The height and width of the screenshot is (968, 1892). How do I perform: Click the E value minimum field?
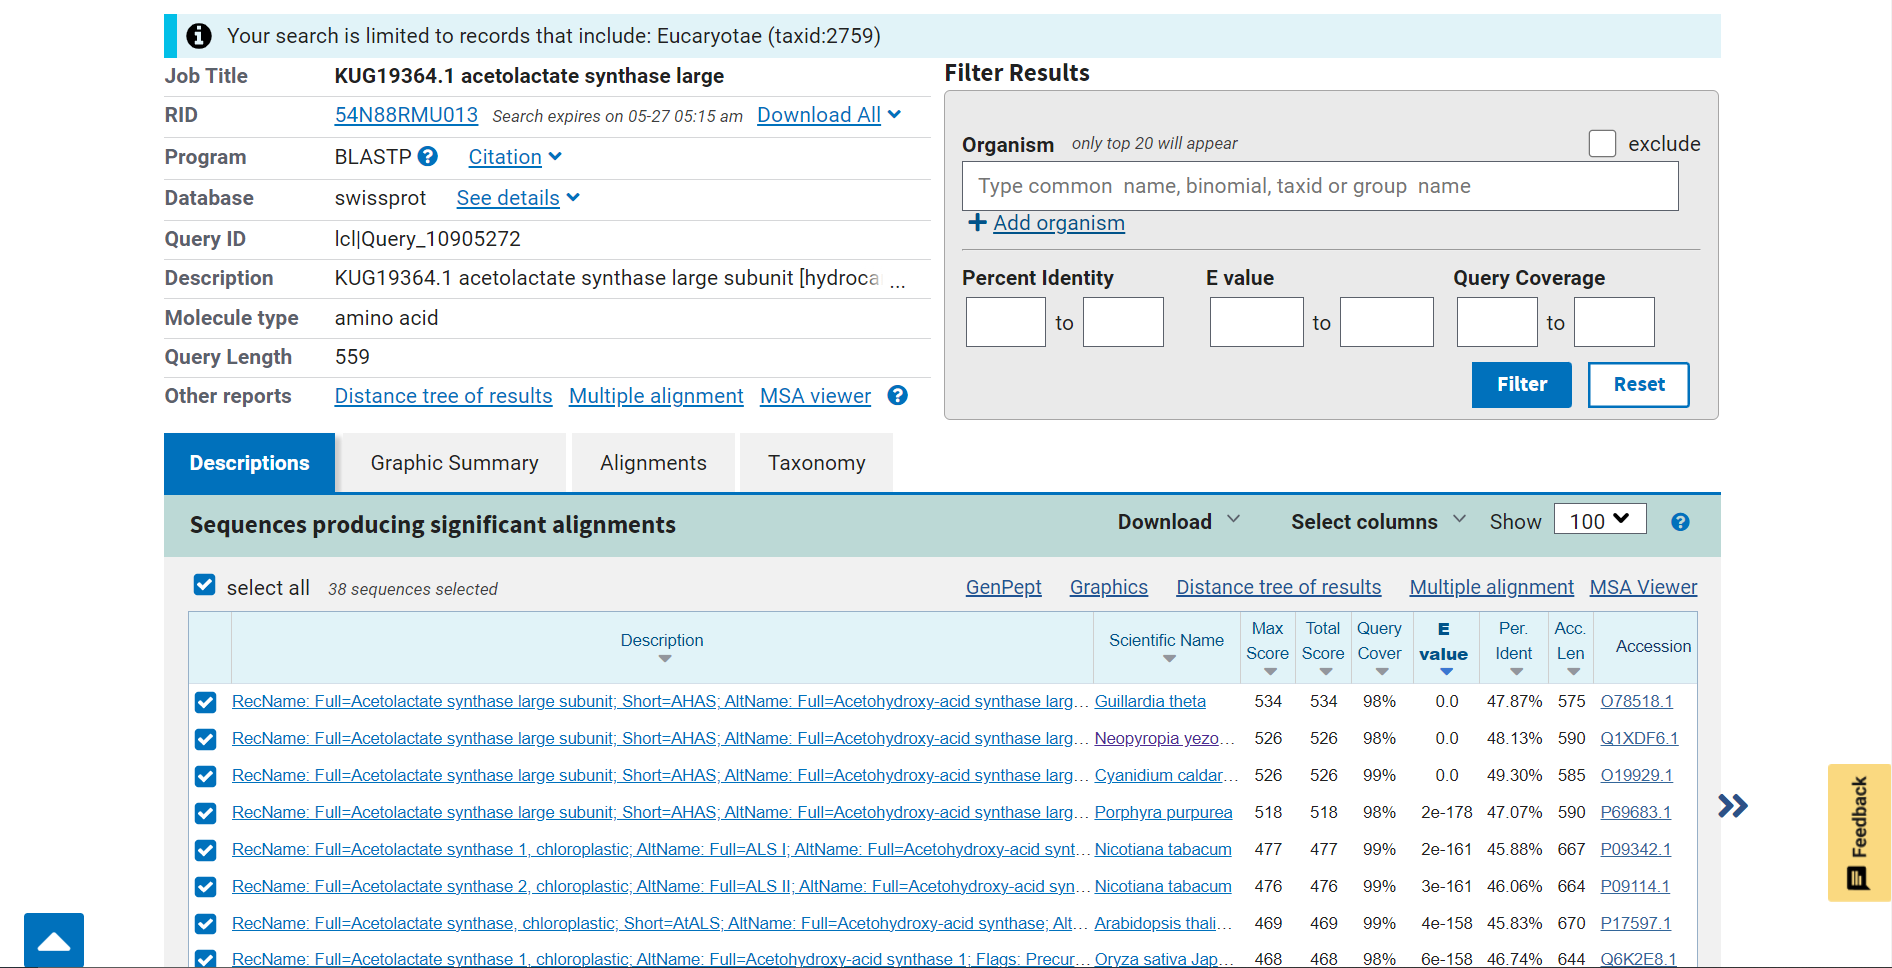(x=1257, y=322)
